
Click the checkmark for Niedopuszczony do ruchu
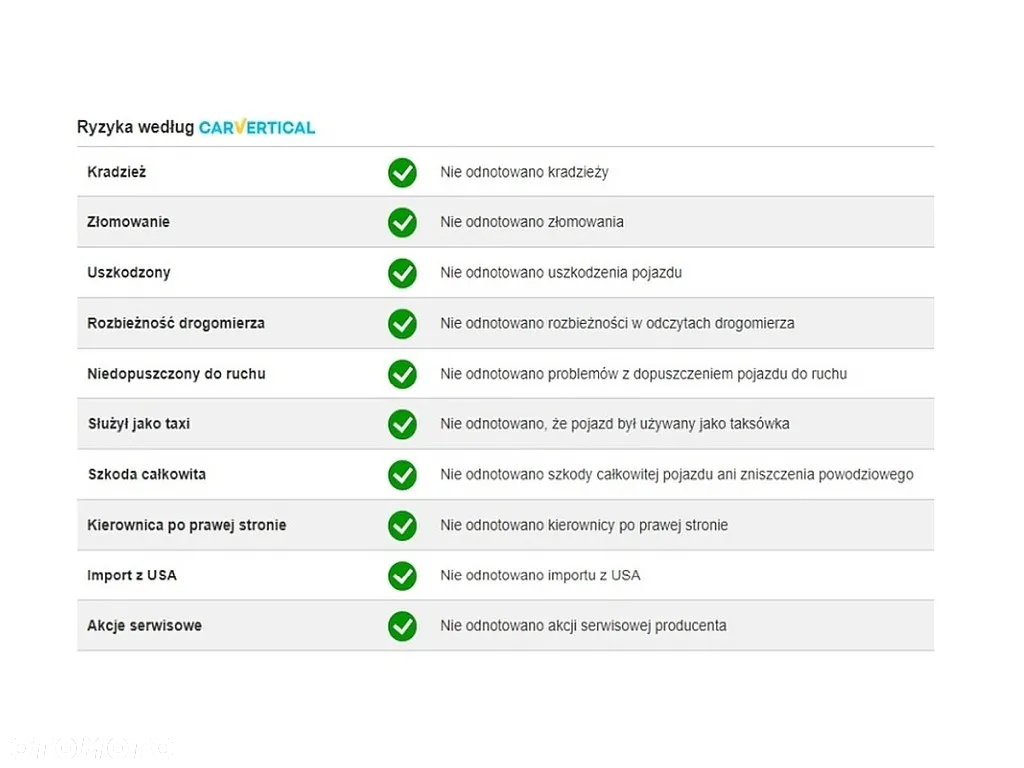402,374
